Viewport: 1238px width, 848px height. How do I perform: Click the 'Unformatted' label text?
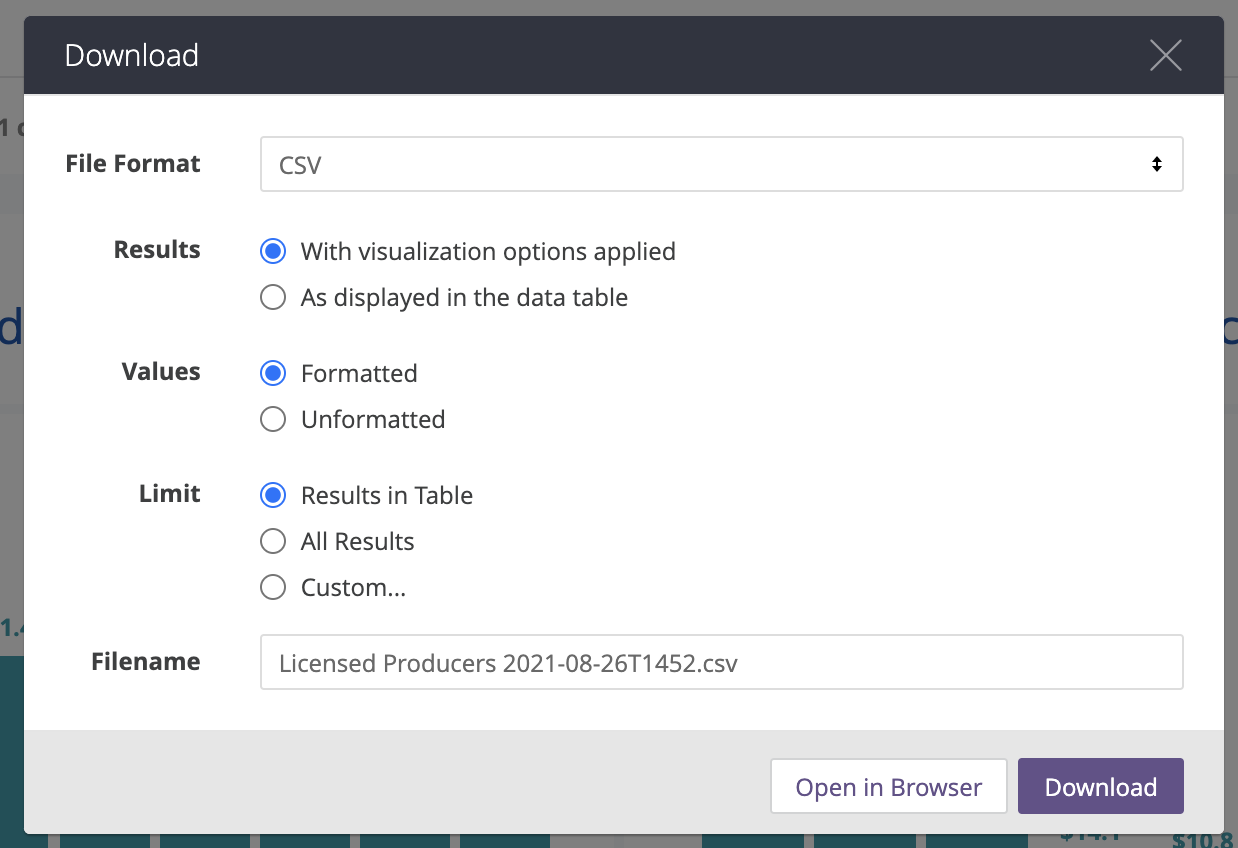pyautogui.click(x=373, y=419)
